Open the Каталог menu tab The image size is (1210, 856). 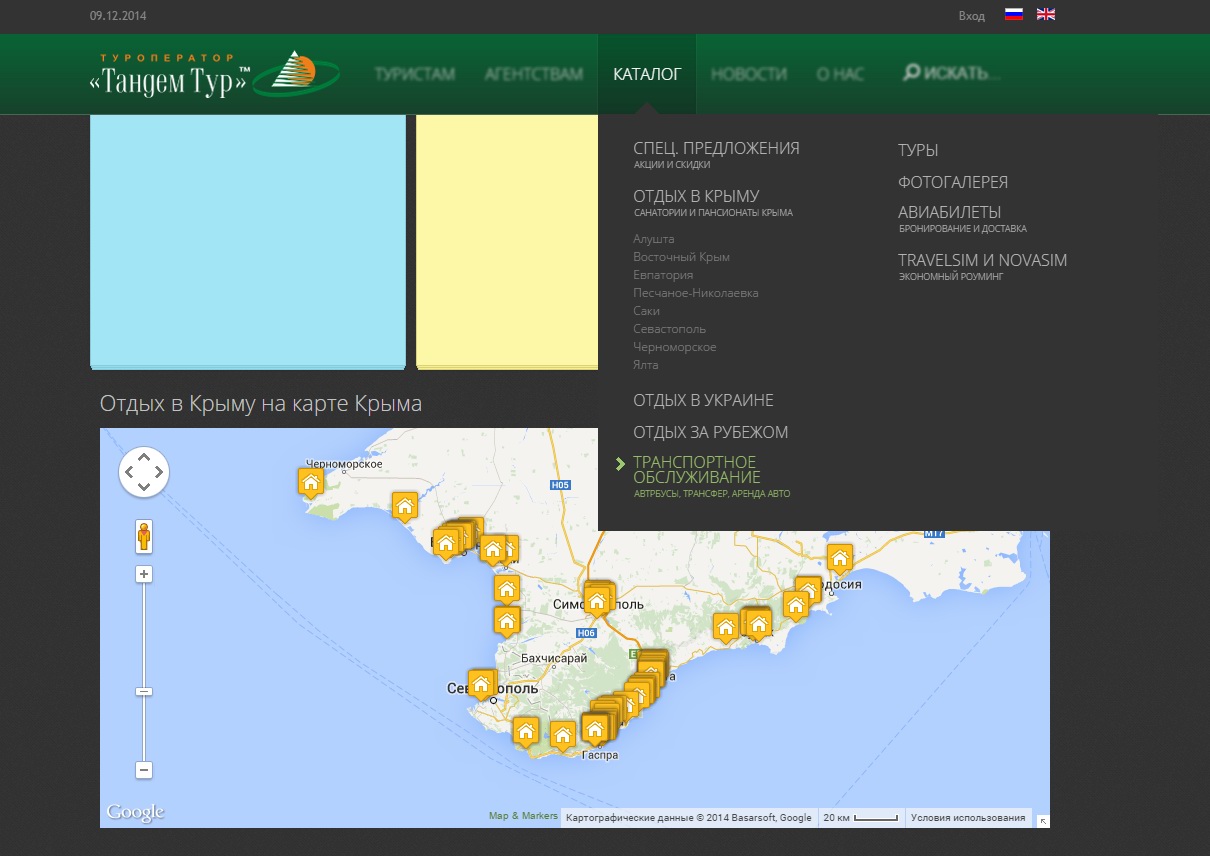(x=647, y=74)
